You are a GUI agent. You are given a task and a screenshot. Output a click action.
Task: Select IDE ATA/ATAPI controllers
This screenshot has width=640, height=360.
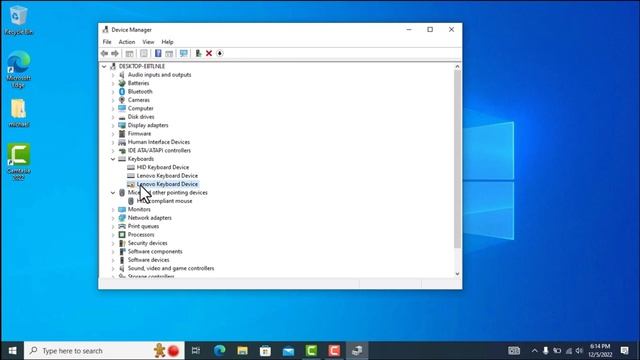[x=159, y=150]
